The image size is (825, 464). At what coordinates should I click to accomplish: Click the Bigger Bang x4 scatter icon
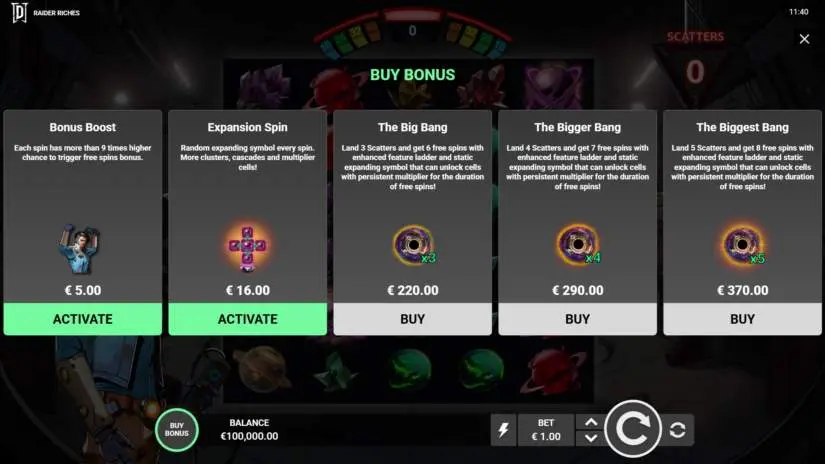click(579, 245)
